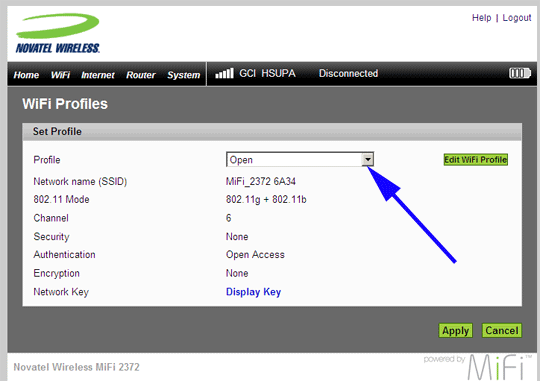Select the SSID value MiFi_2372 6A34
The width and height of the screenshot is (540, 381).
tap(261, 181)
